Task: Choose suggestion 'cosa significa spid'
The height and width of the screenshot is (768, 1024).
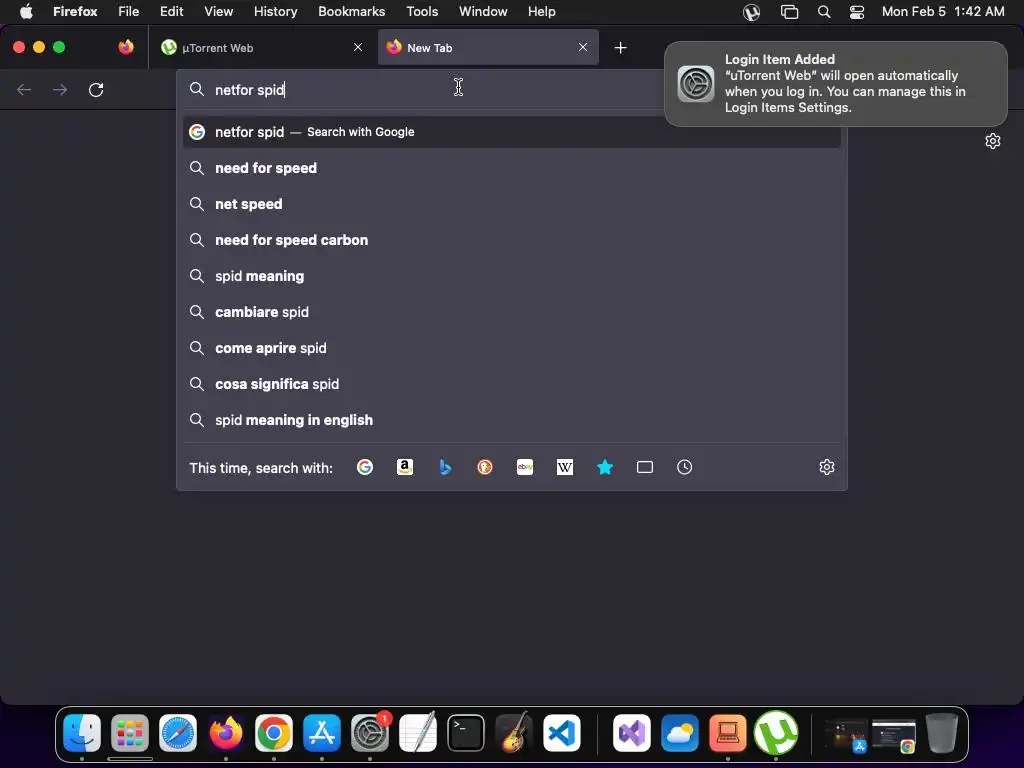Action: [511, 383]
